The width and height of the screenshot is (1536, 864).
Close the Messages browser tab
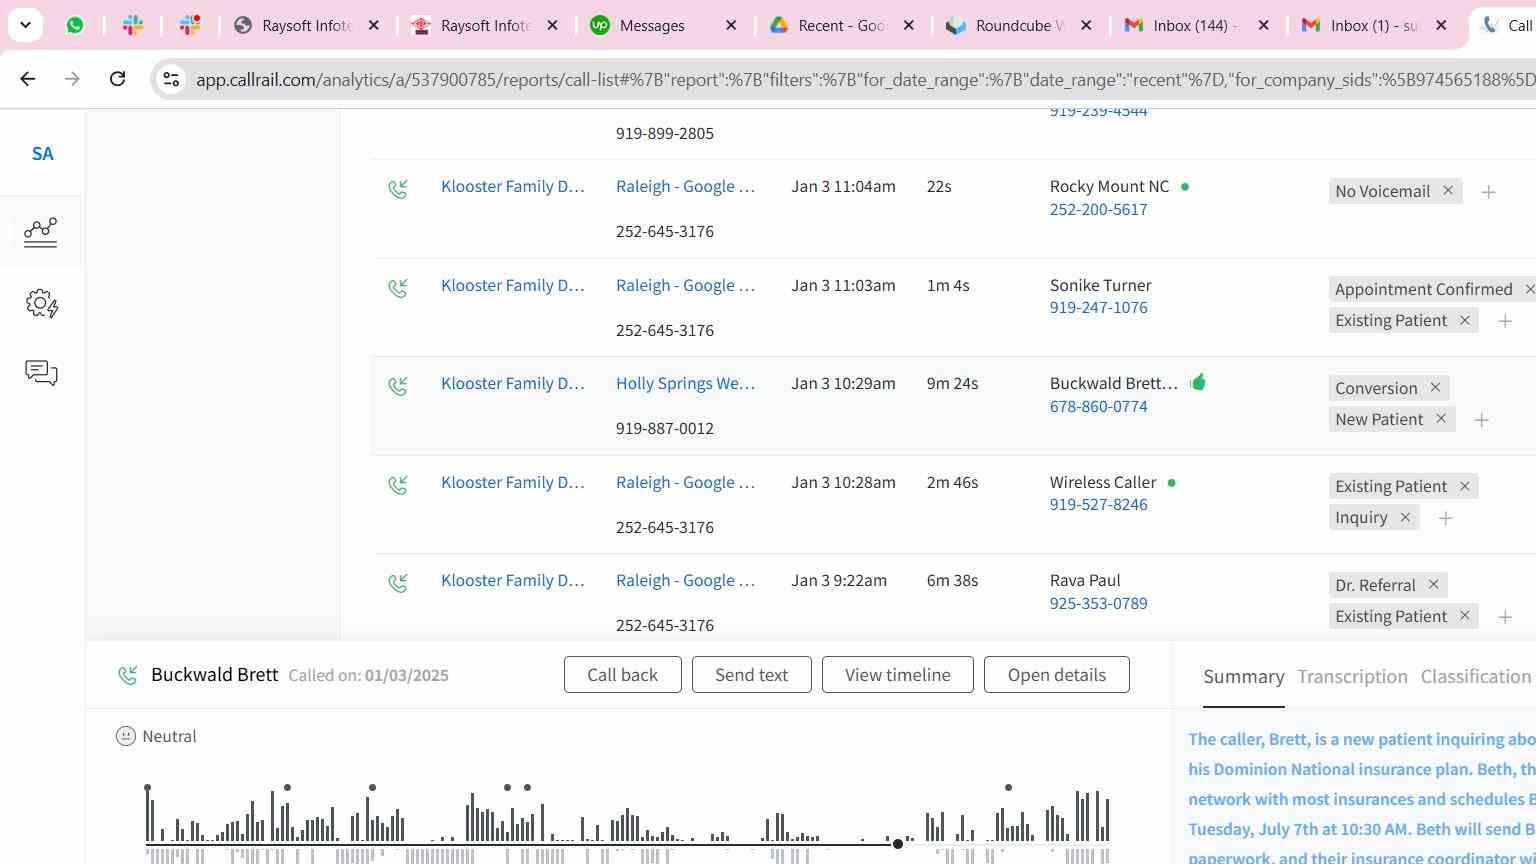pos(731,25)
